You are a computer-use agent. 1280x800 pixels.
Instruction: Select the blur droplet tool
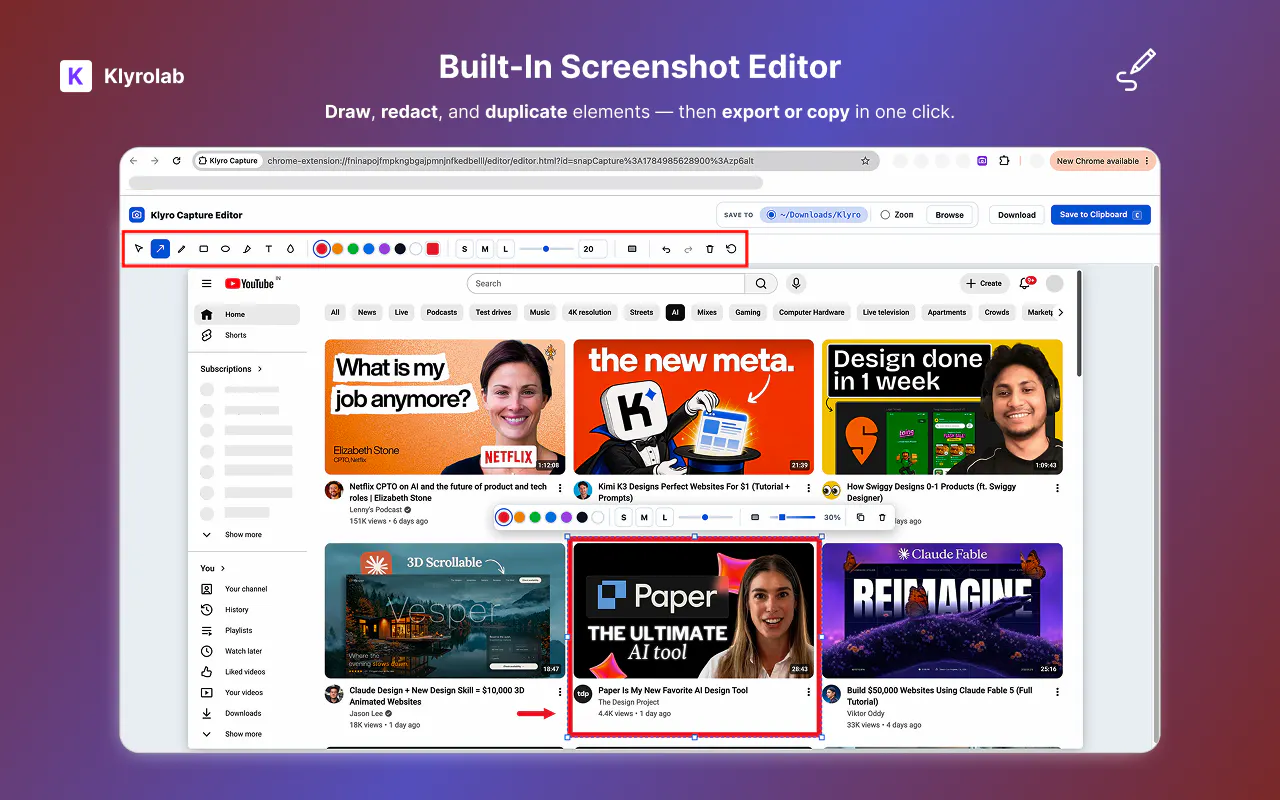[x=290, y=249]
